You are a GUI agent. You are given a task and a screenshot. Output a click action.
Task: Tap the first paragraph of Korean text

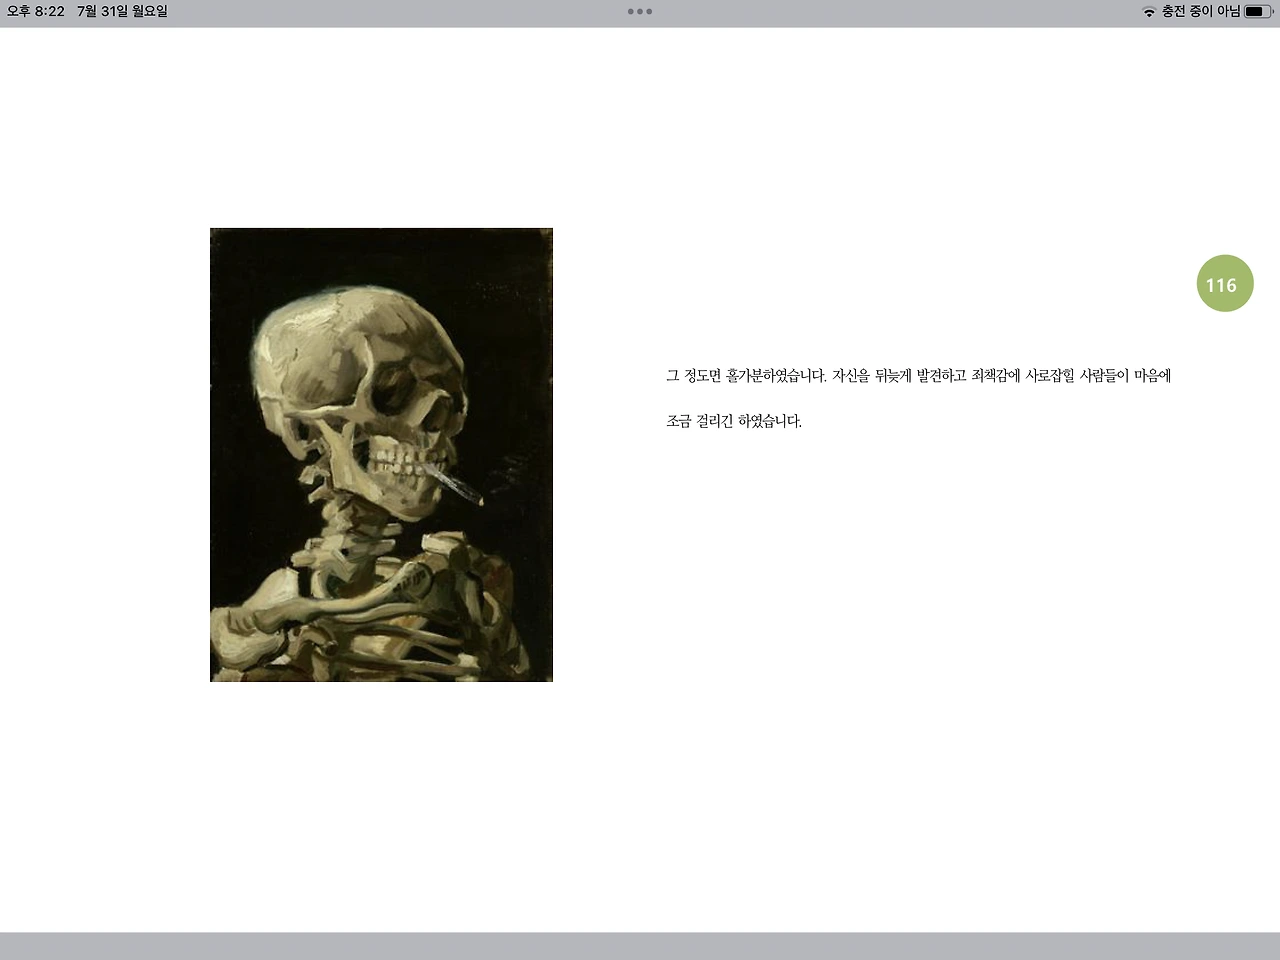point(918,375)
